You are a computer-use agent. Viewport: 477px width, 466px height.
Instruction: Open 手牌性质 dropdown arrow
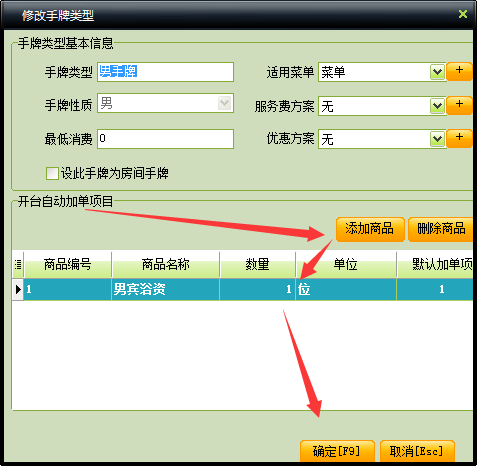(x=224, y=103)
